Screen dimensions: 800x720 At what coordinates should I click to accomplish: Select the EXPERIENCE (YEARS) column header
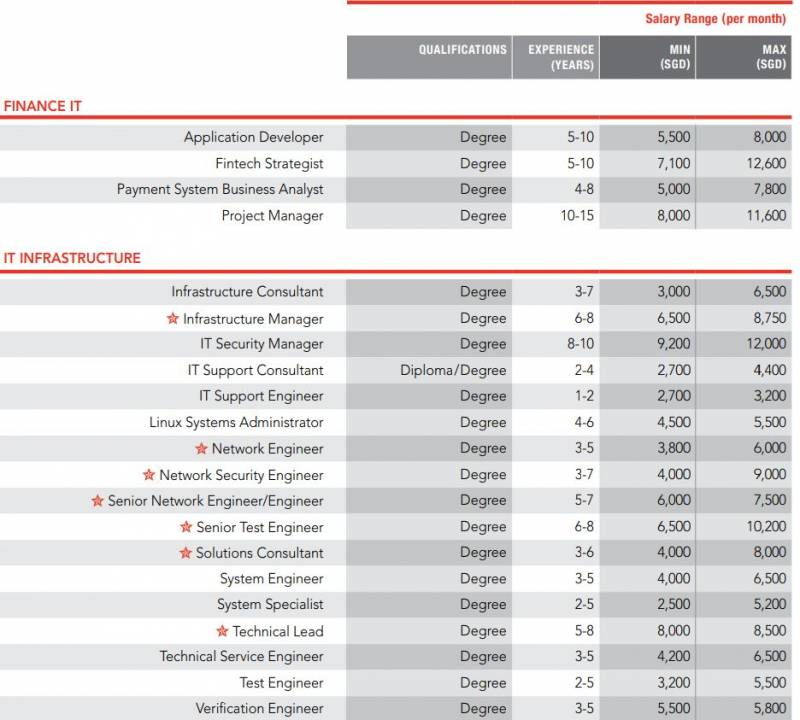tap(561, 57)
